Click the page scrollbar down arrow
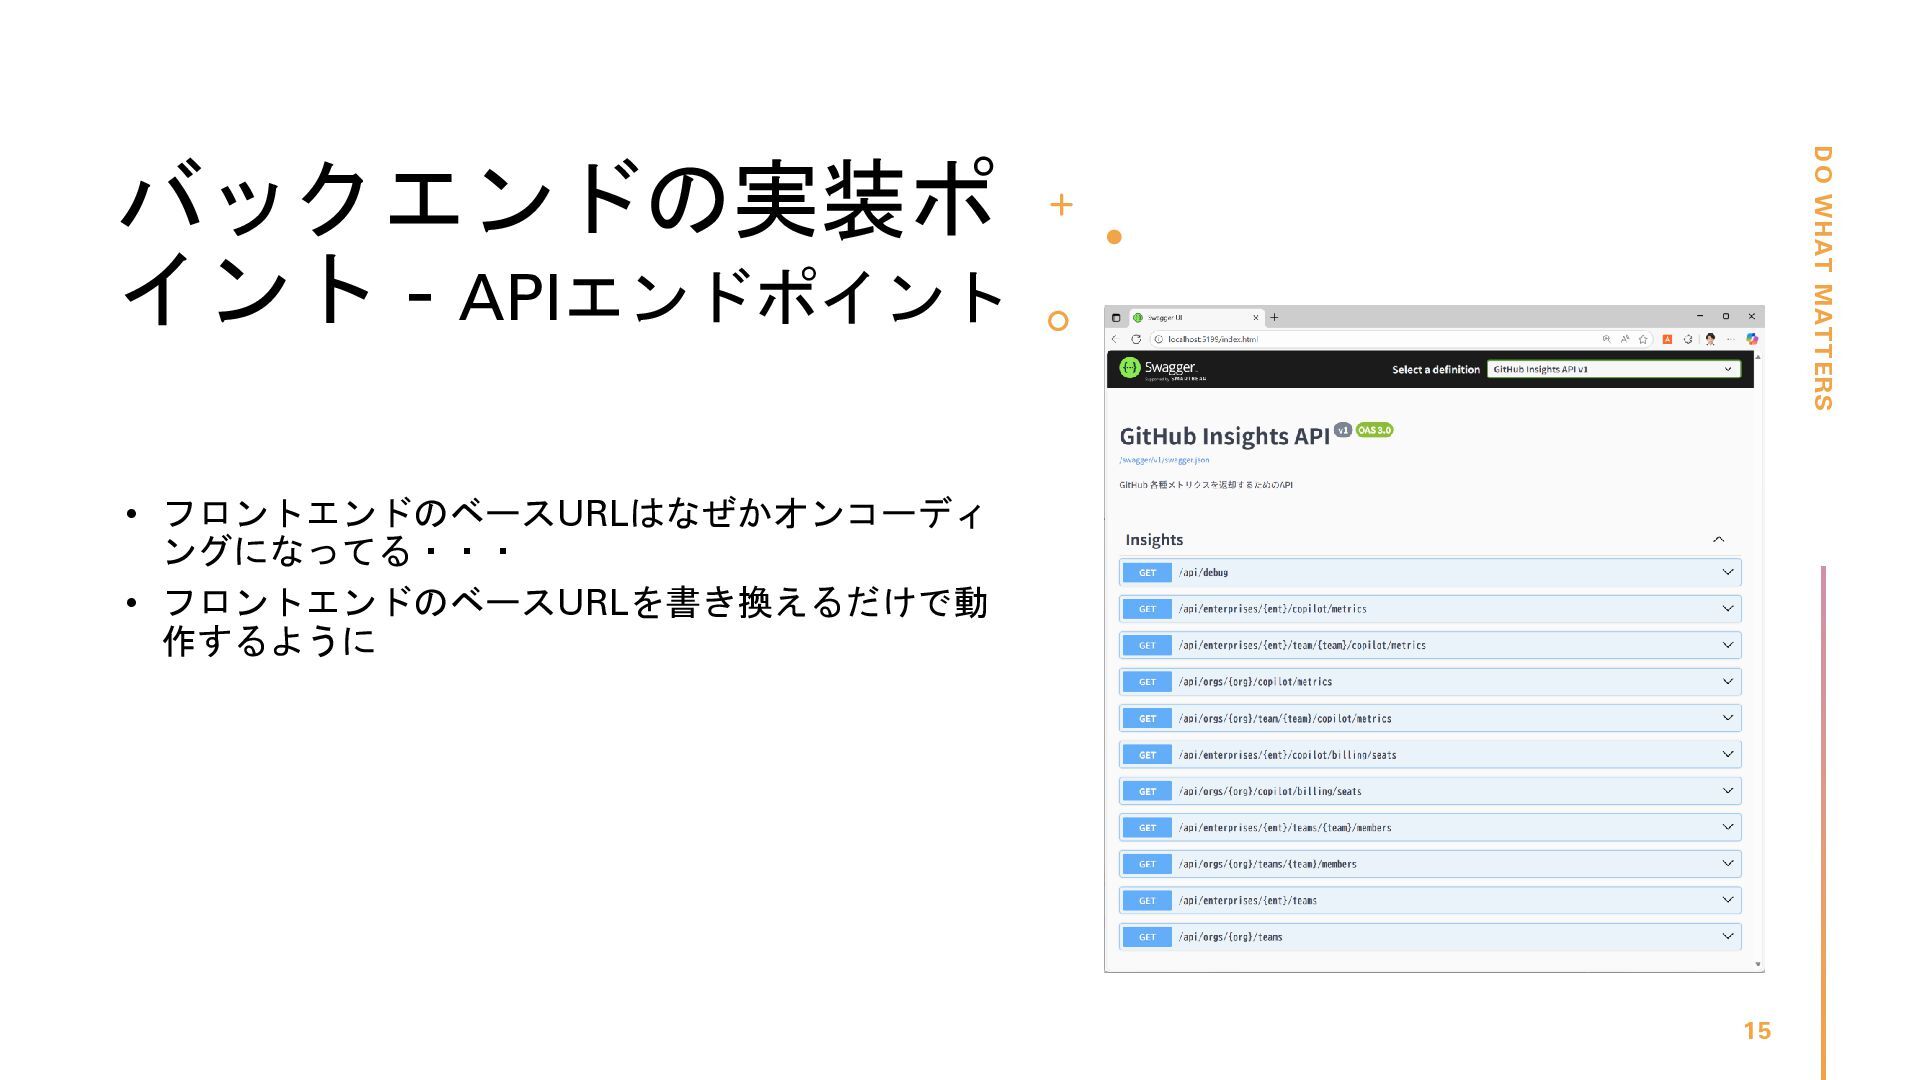The height and width of the screenshot is (1080, 1920). tap(1758, 965)
